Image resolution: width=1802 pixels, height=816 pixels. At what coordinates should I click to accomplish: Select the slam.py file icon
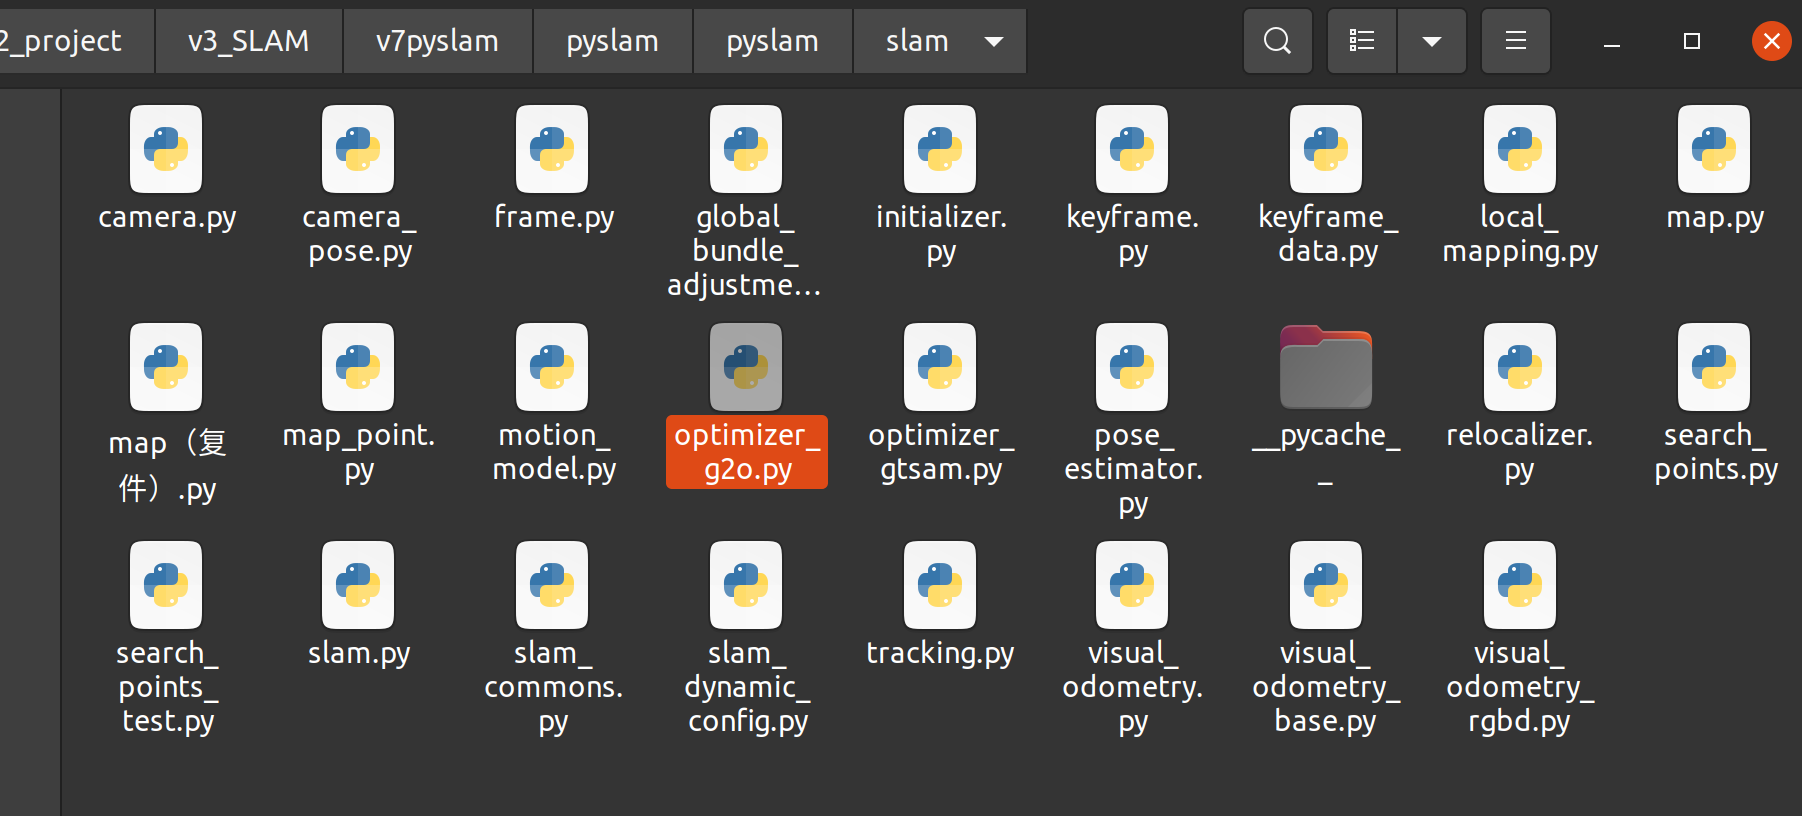(358, 585)
